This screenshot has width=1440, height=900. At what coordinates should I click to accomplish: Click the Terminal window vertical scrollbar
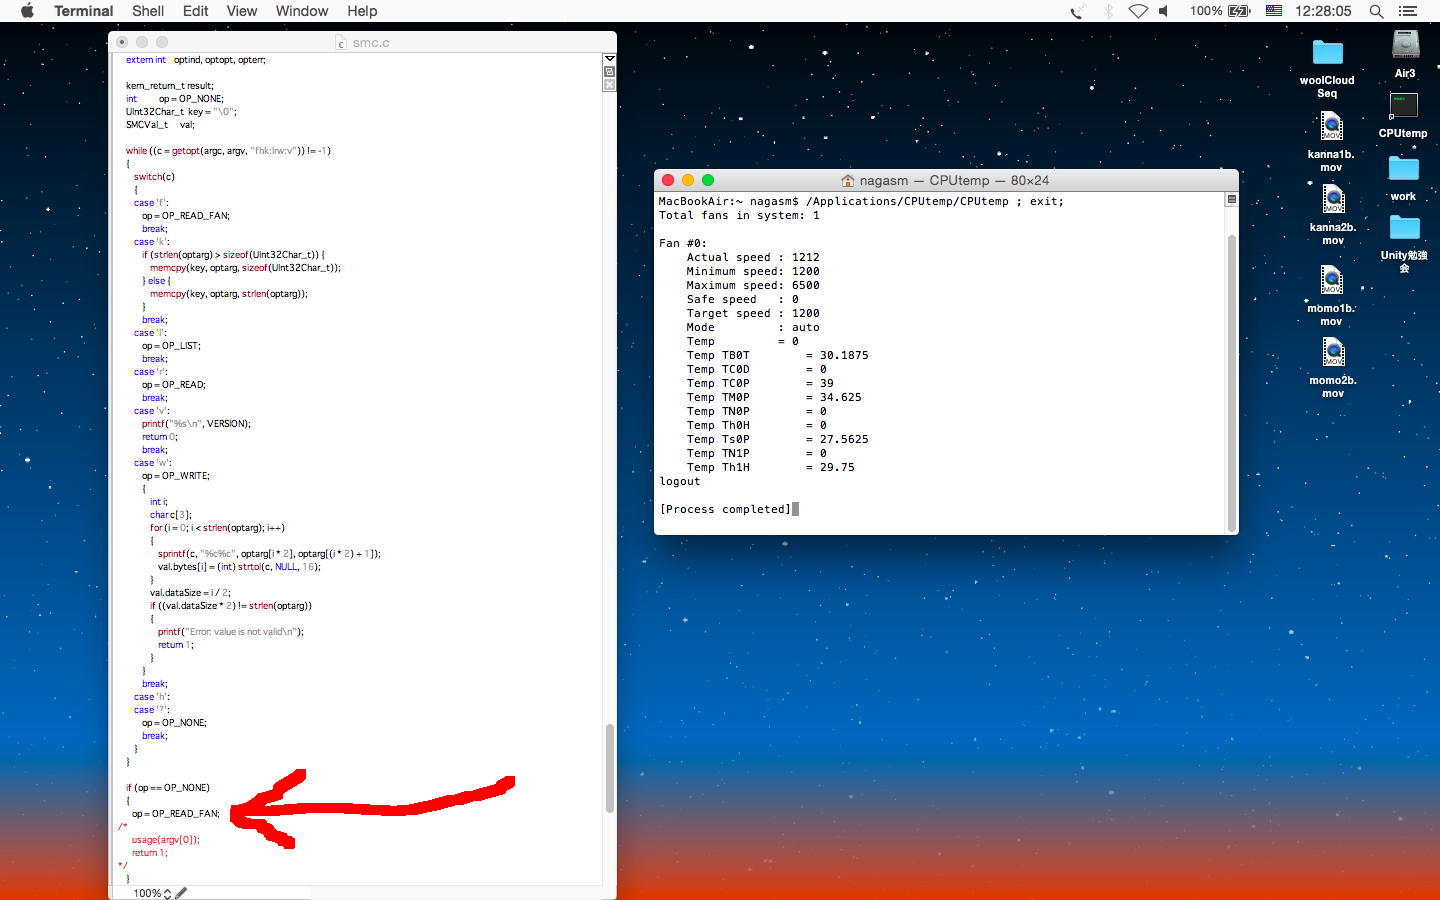pyautogui.click(x=1232, y=381)
